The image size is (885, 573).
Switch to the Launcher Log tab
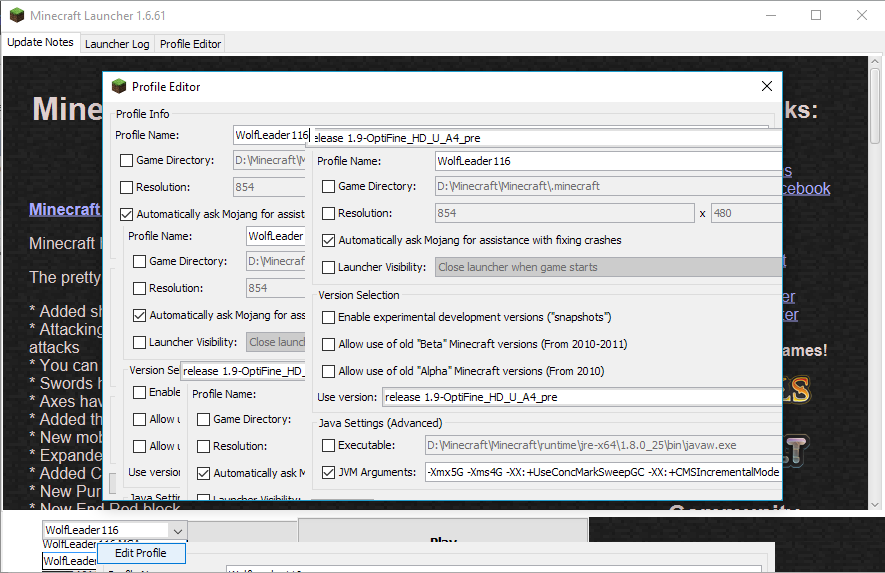117,44
